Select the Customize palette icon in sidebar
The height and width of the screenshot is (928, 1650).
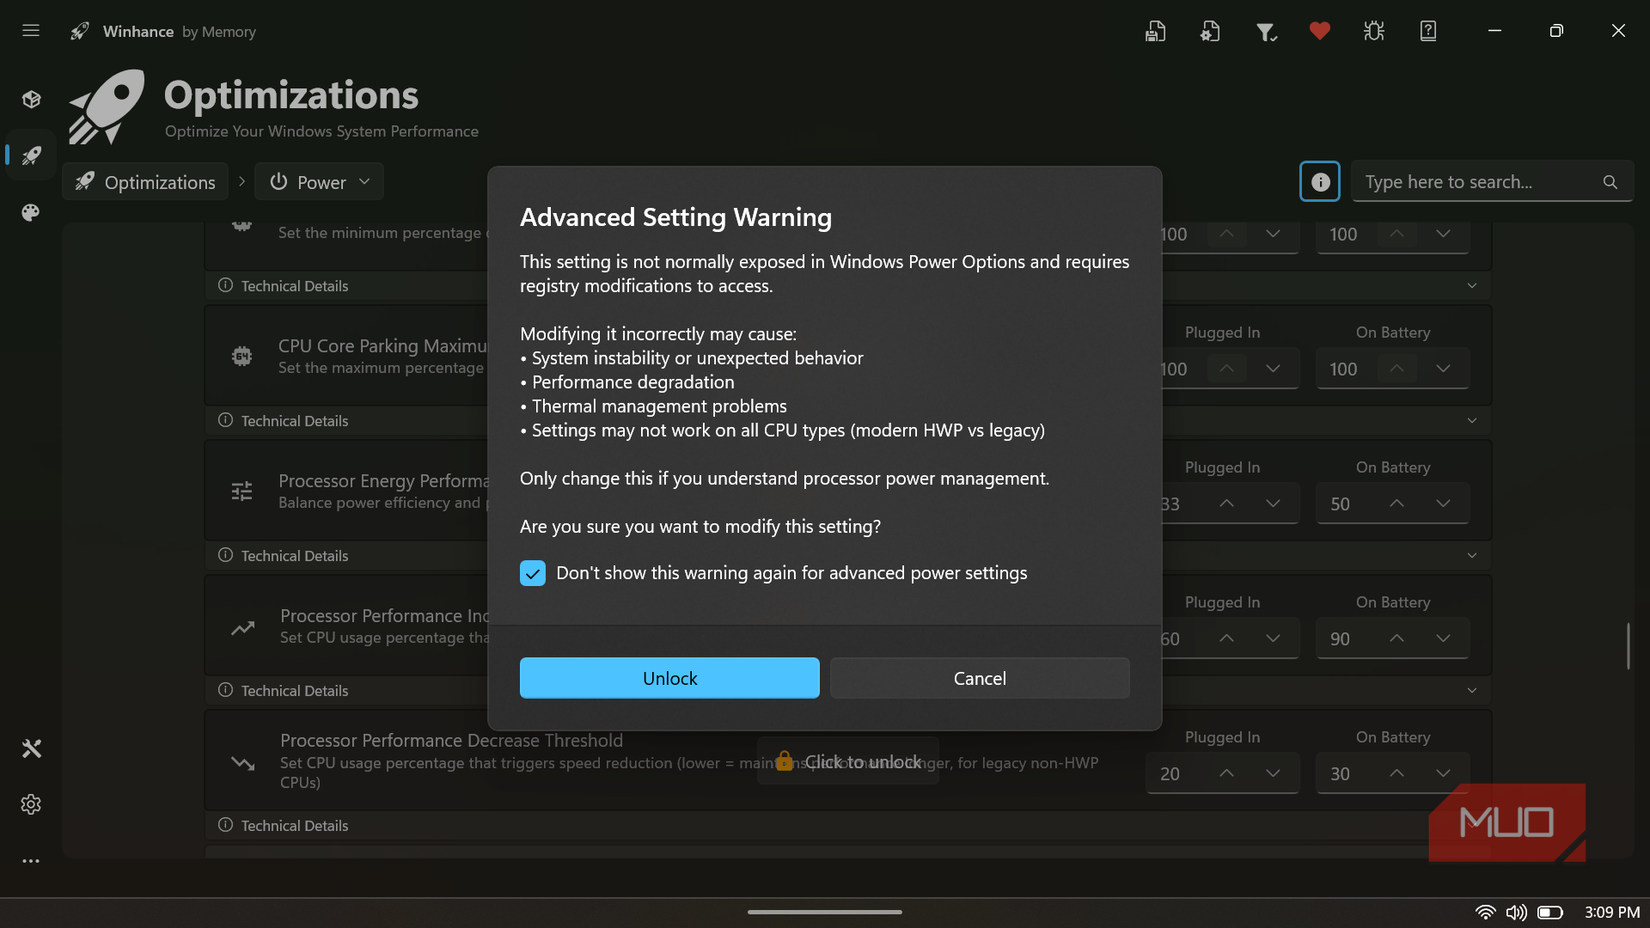30,213
